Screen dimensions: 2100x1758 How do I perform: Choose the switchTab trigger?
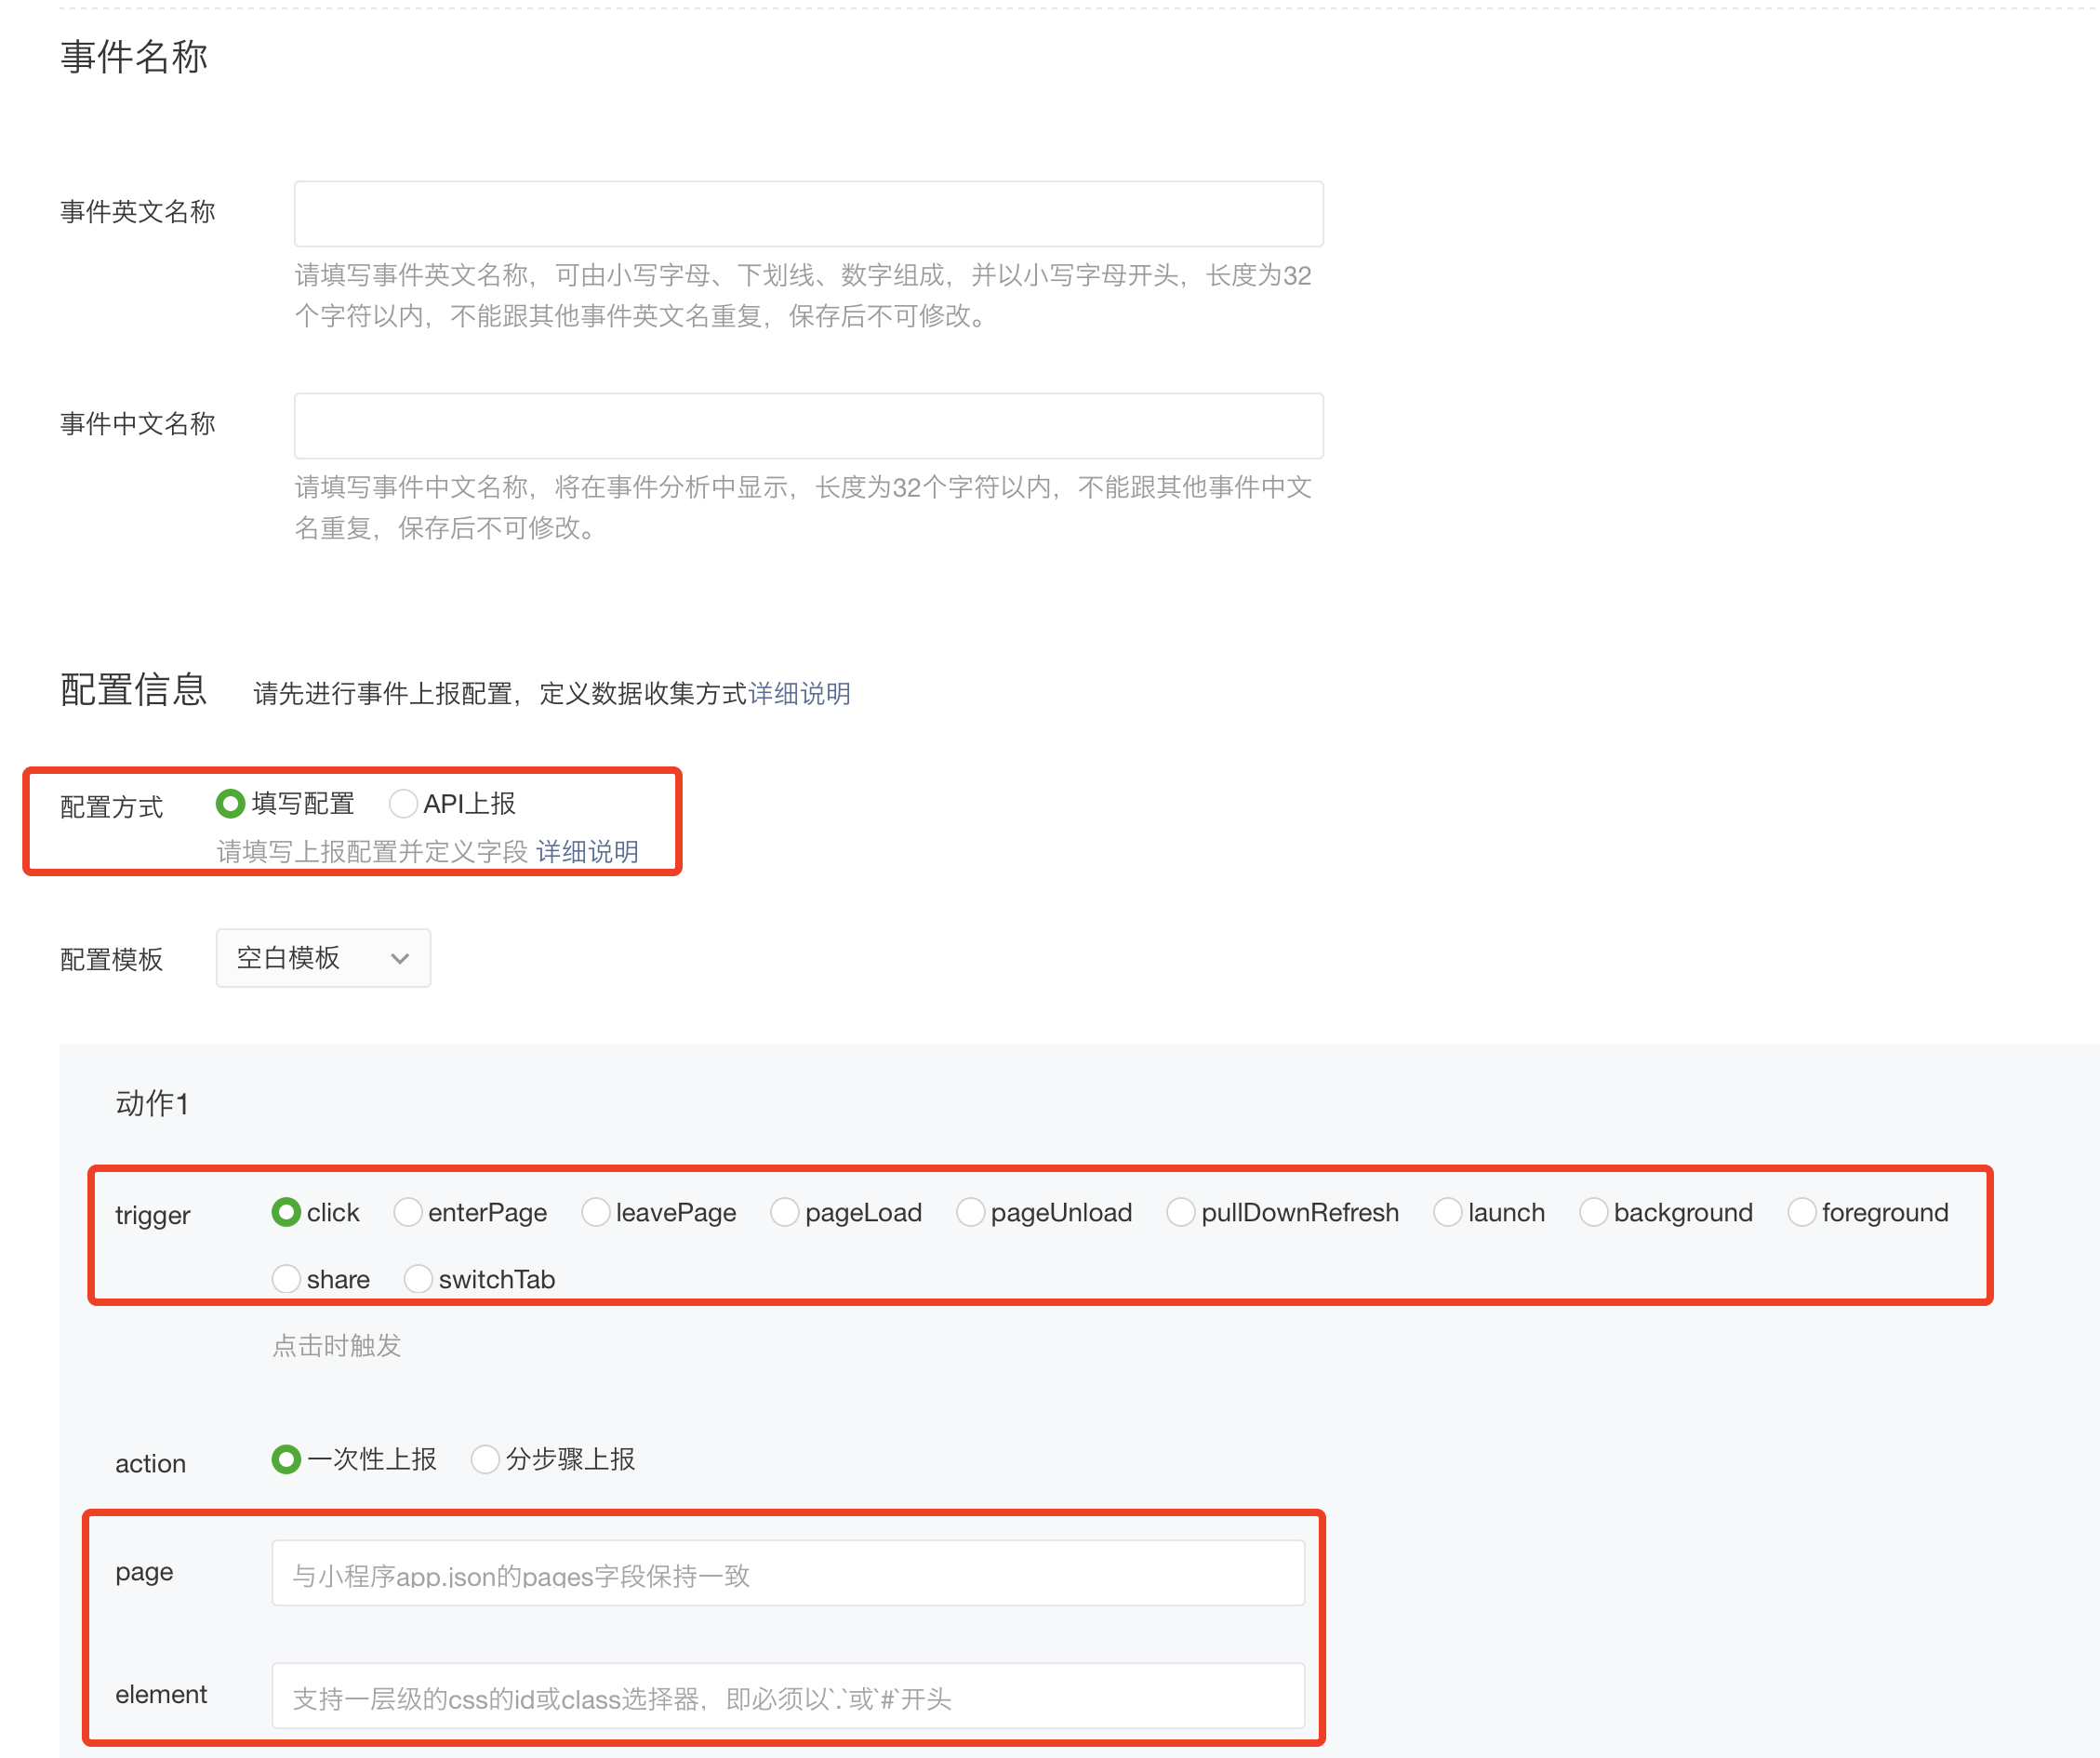click(x=419, y=1279)
